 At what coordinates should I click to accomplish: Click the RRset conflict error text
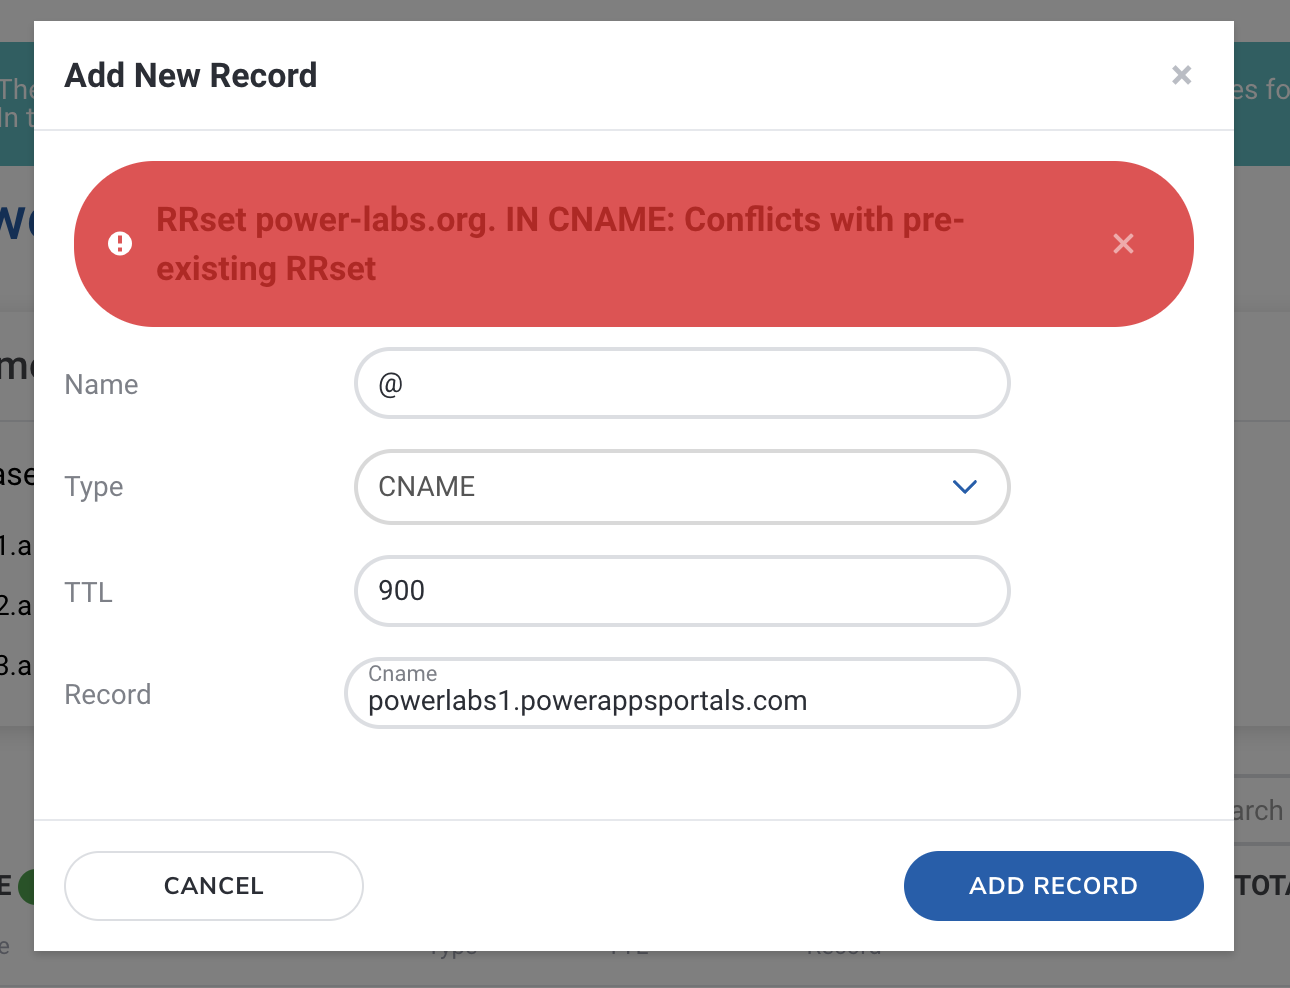tap(560, 243)
